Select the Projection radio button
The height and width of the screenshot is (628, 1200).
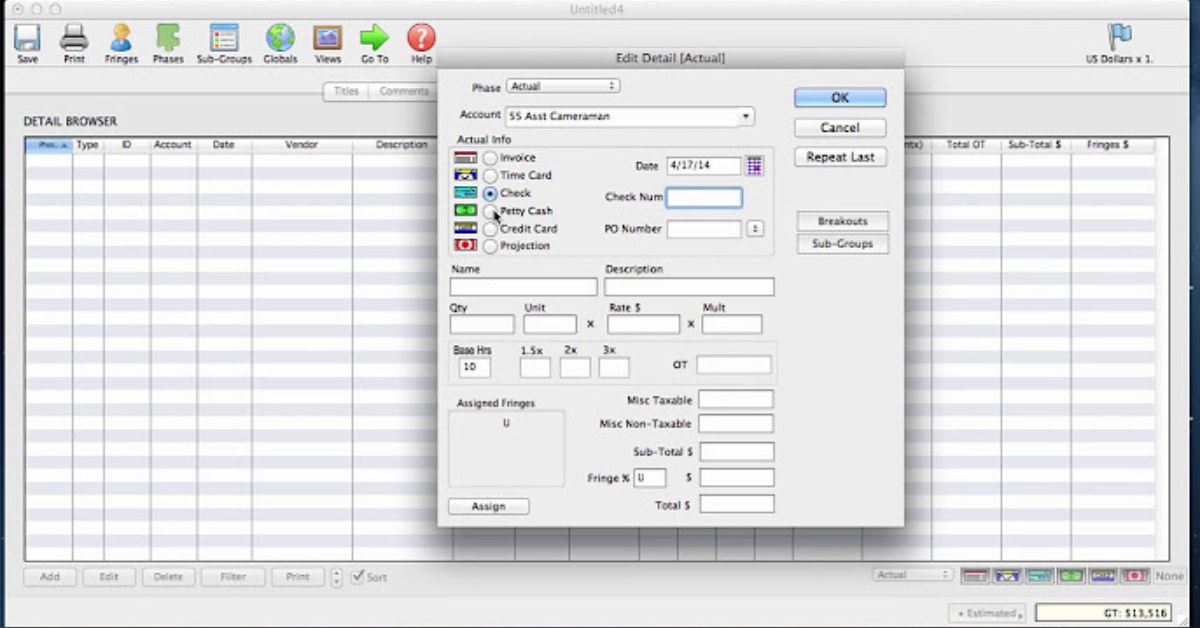490,246
